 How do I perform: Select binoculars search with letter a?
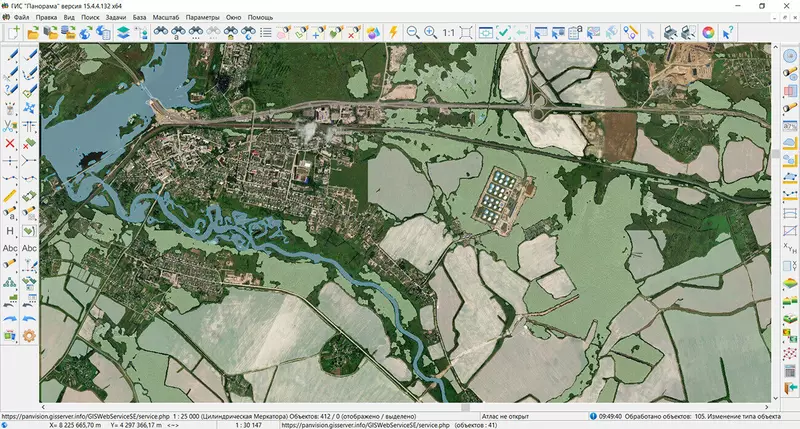[x=177, y=32]
